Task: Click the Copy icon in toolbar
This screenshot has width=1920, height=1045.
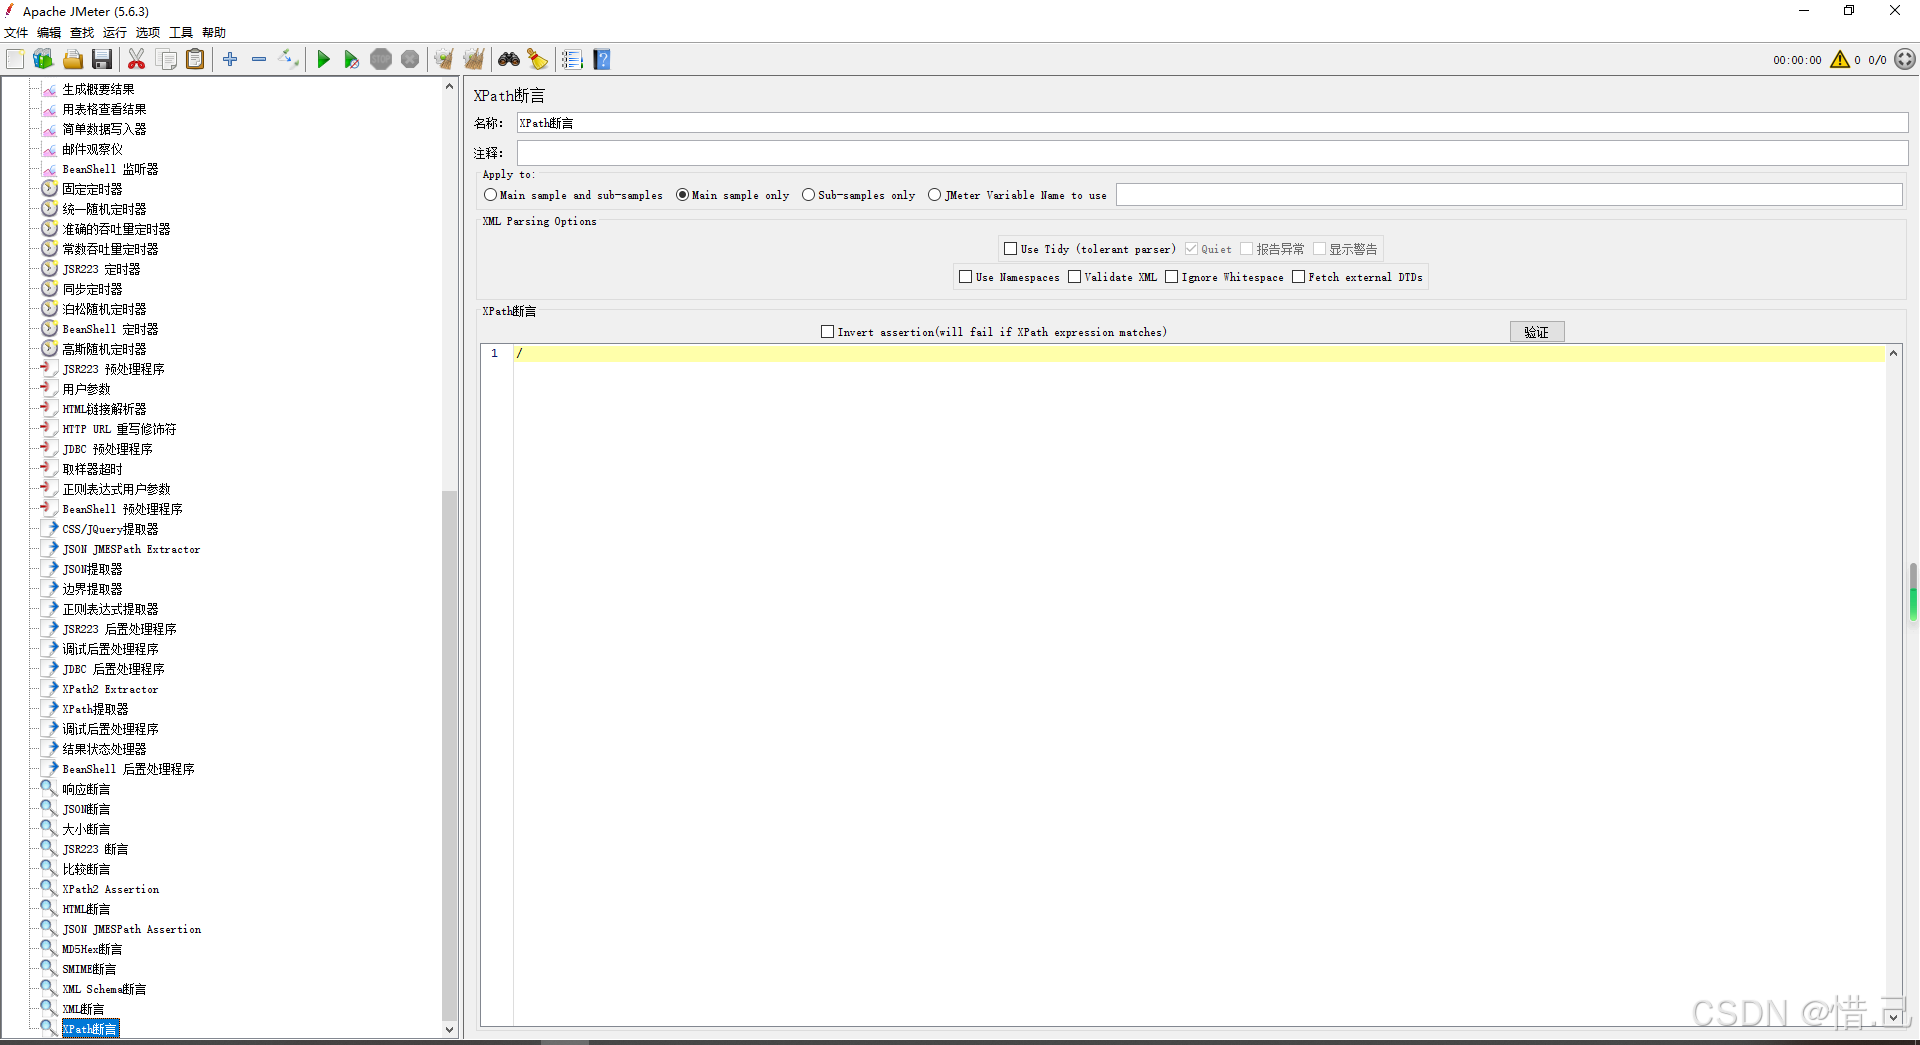Action: point(166,60)
